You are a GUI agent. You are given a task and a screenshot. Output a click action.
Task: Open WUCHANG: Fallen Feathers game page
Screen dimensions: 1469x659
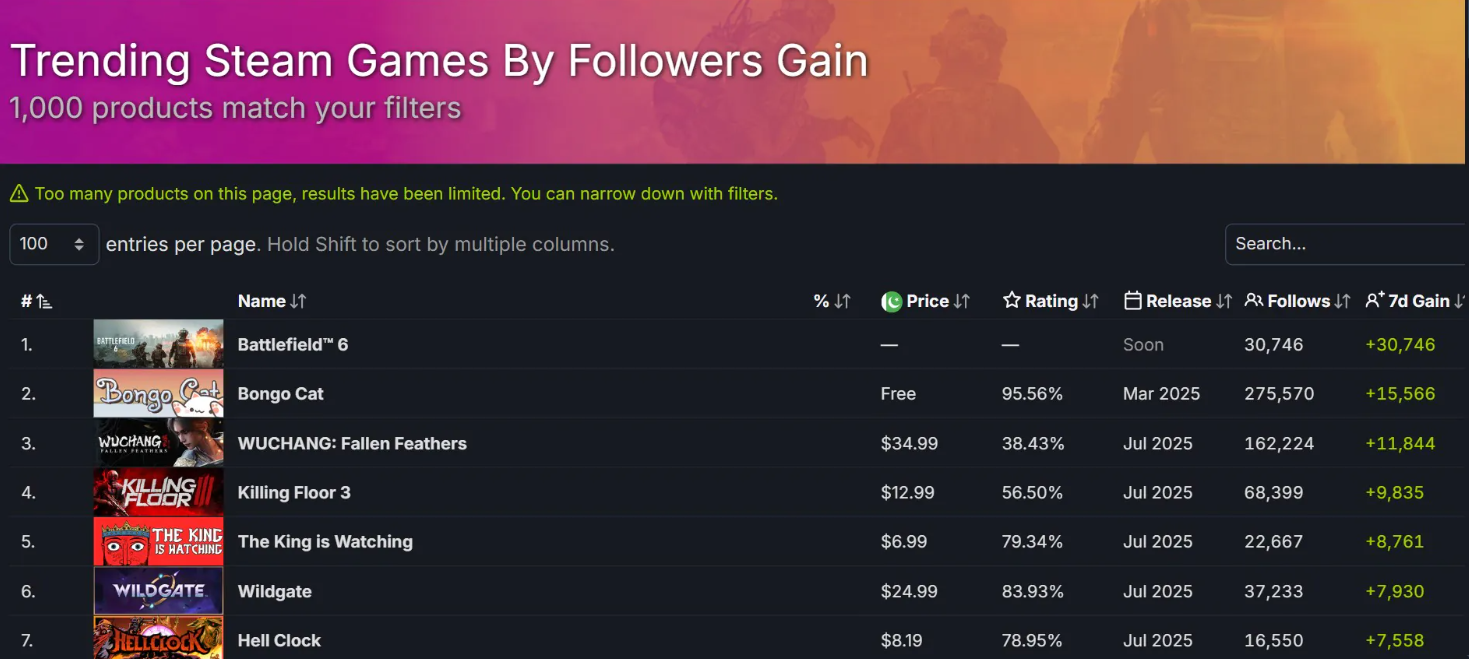point(352,444)
